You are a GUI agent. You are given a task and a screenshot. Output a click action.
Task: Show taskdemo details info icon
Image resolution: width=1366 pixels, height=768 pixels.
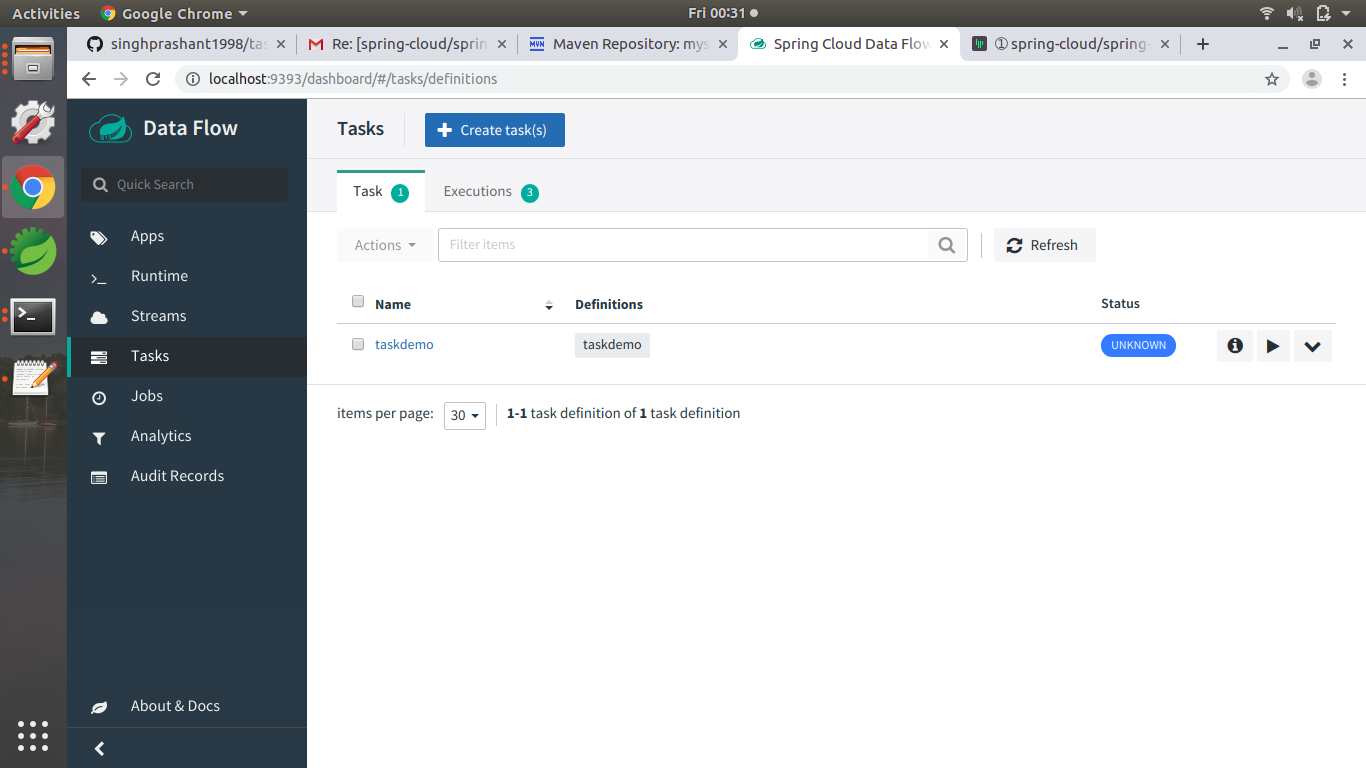[x=1235, y=346]
